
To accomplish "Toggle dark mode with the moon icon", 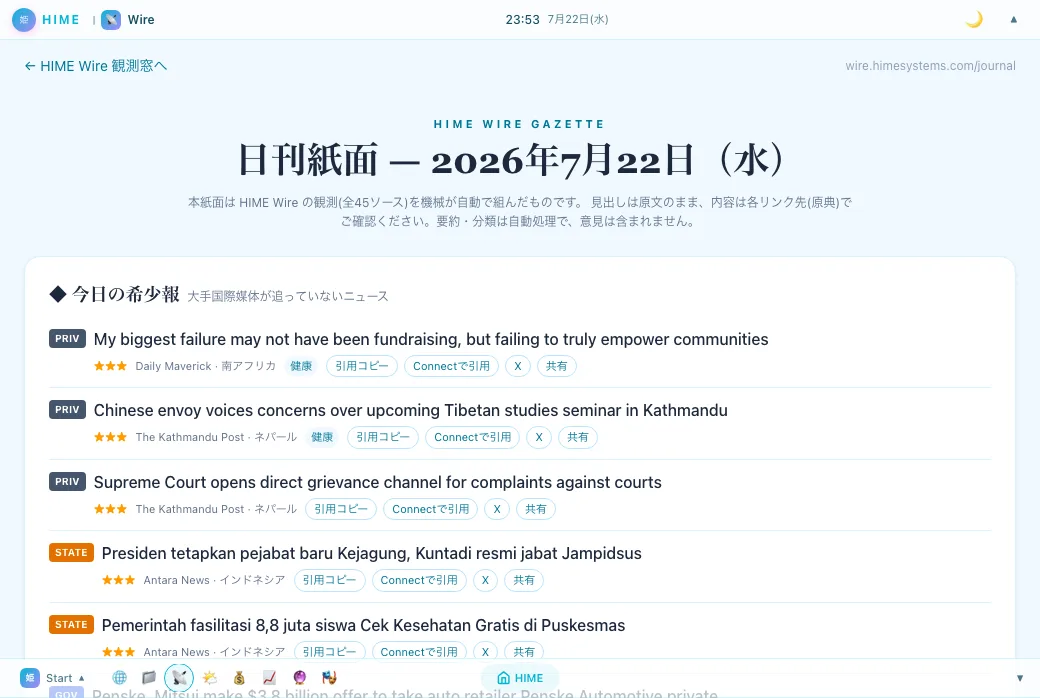I will [973, 20].
